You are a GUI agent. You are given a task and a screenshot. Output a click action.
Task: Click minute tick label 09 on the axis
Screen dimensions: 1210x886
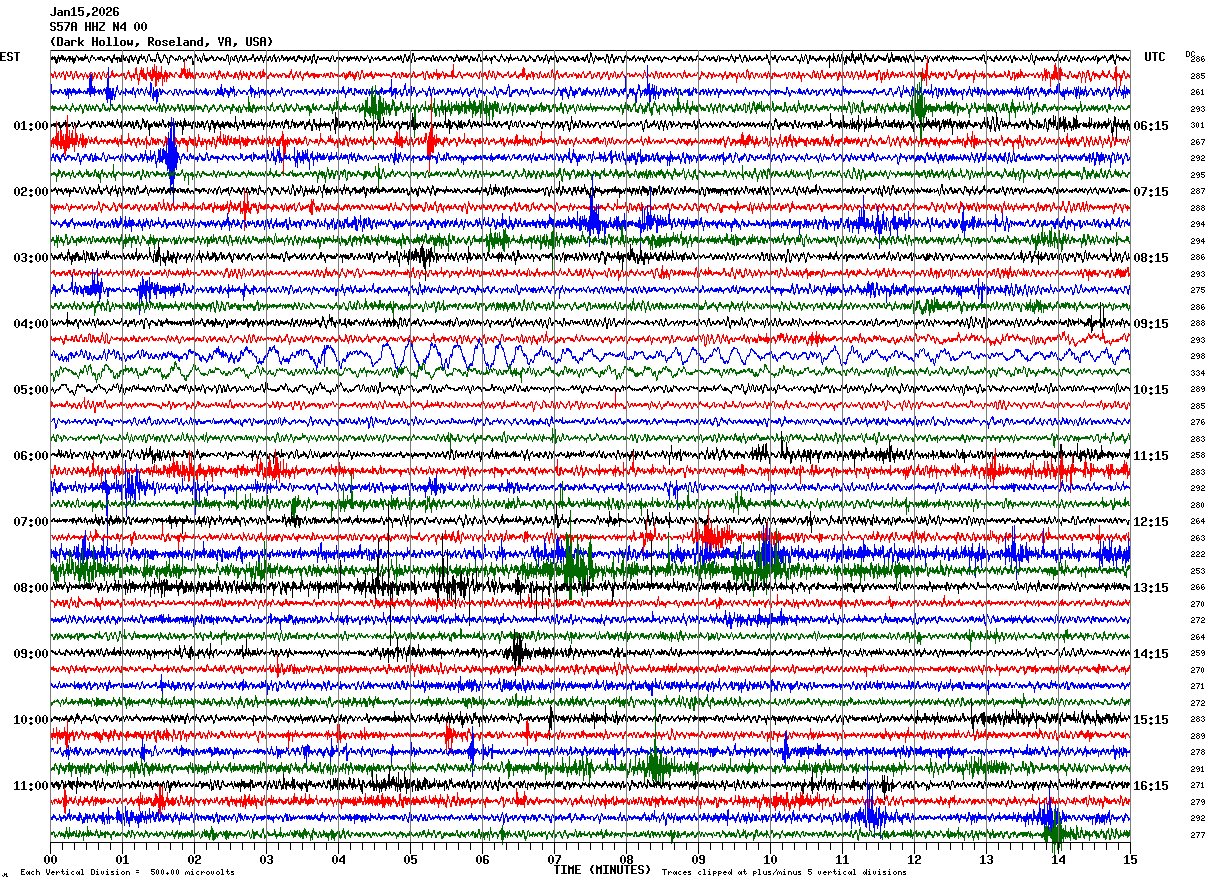[698, 859]
